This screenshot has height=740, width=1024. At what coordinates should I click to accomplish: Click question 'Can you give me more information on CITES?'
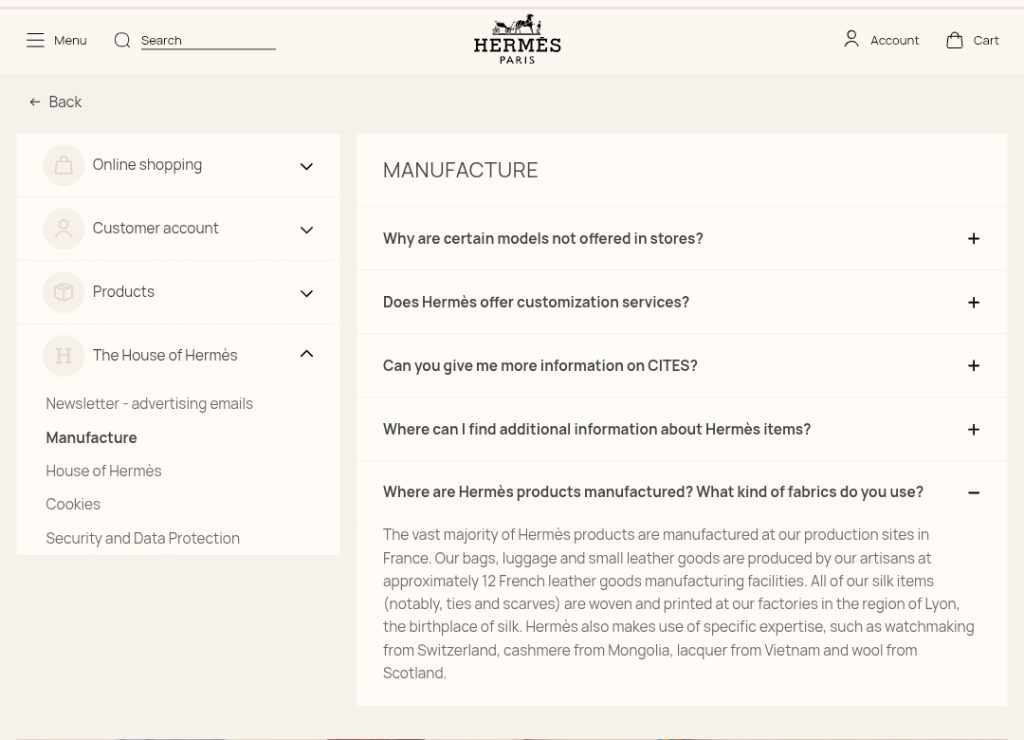click(x=540, y=365)
